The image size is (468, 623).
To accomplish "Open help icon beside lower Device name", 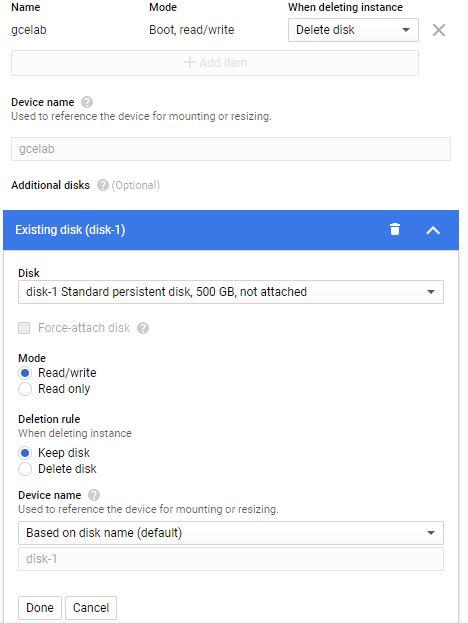I will click(x=94, y=495).
